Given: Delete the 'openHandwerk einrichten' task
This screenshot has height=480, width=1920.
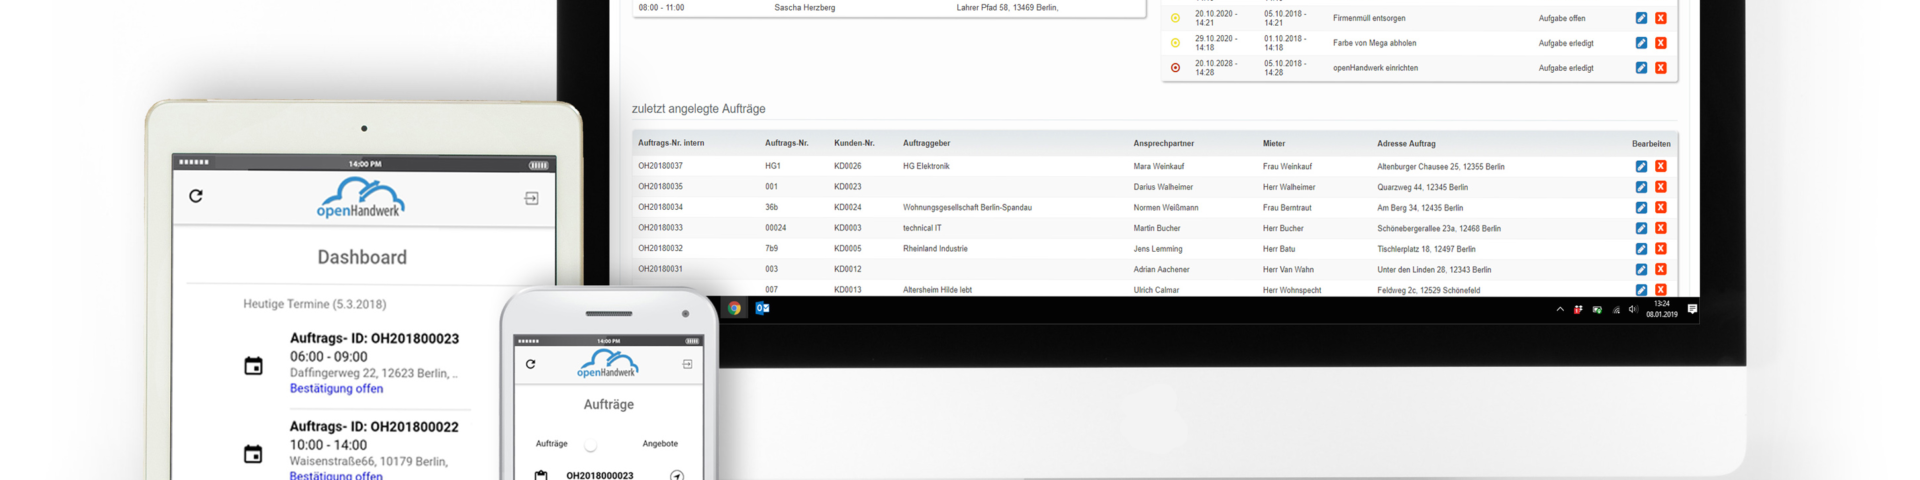Looking at the screenshot, I should coord(1660,68).
